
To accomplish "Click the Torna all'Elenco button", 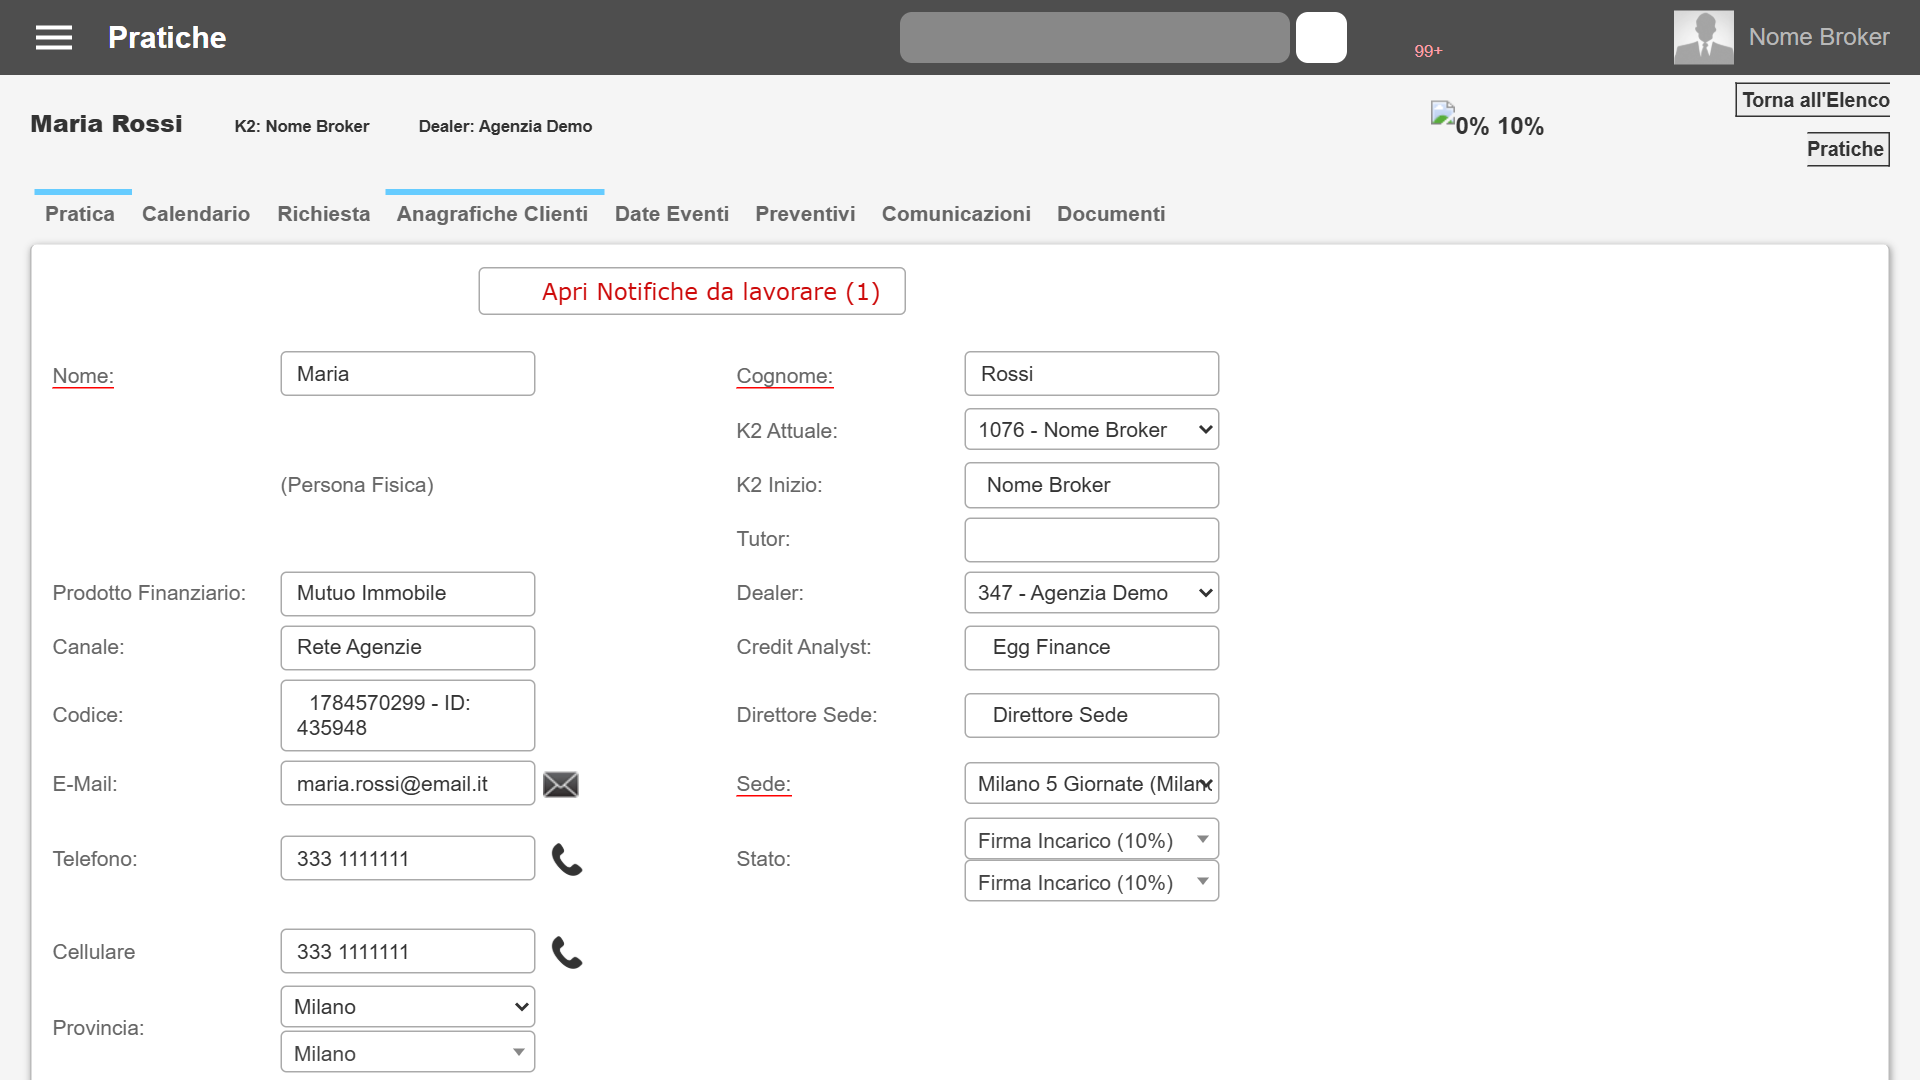I will point(1812,100).
